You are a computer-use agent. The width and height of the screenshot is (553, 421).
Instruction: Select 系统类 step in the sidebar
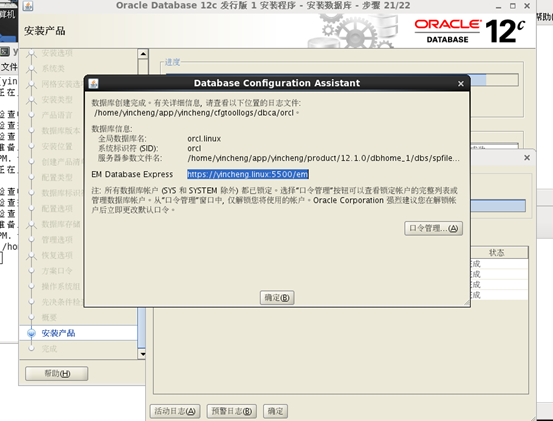tap(53, 68)
